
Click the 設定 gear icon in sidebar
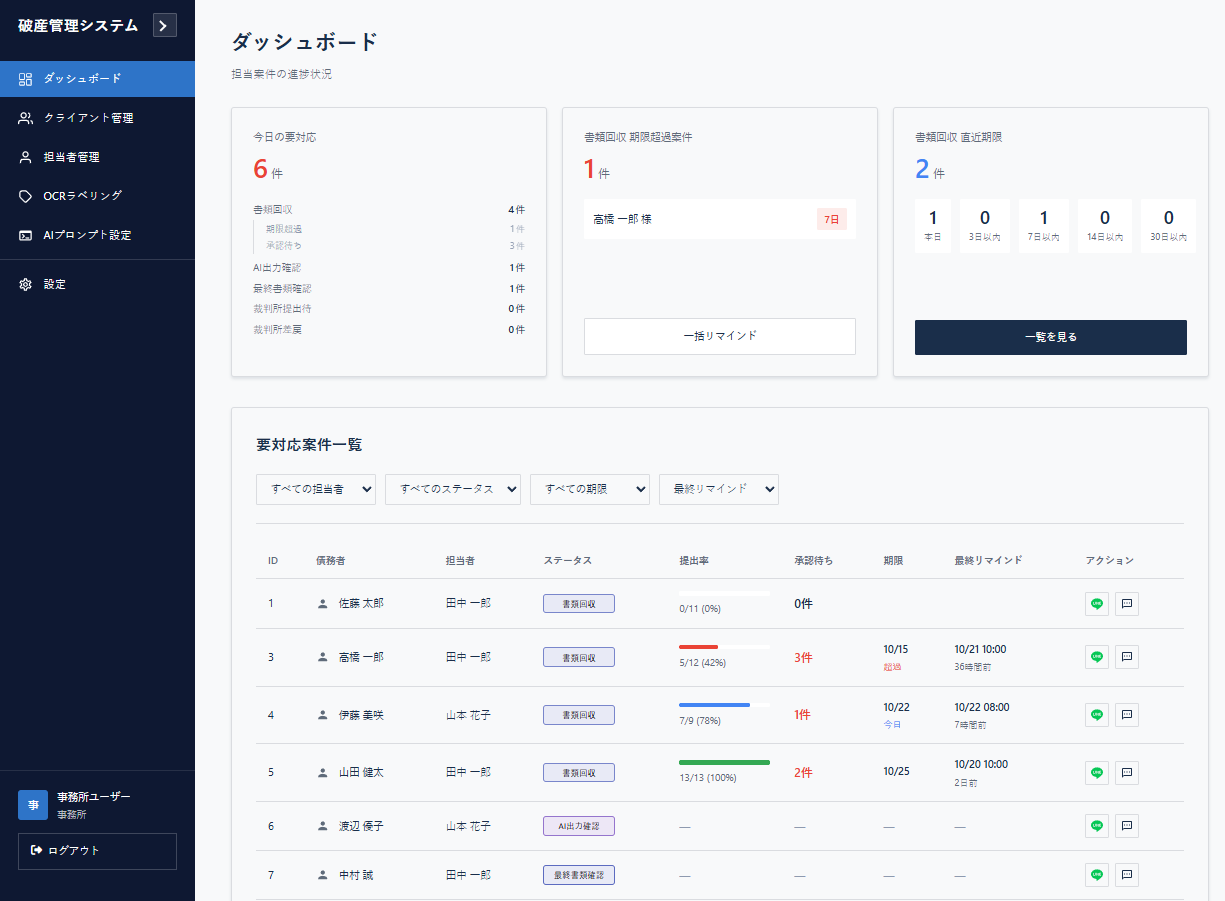26,285
